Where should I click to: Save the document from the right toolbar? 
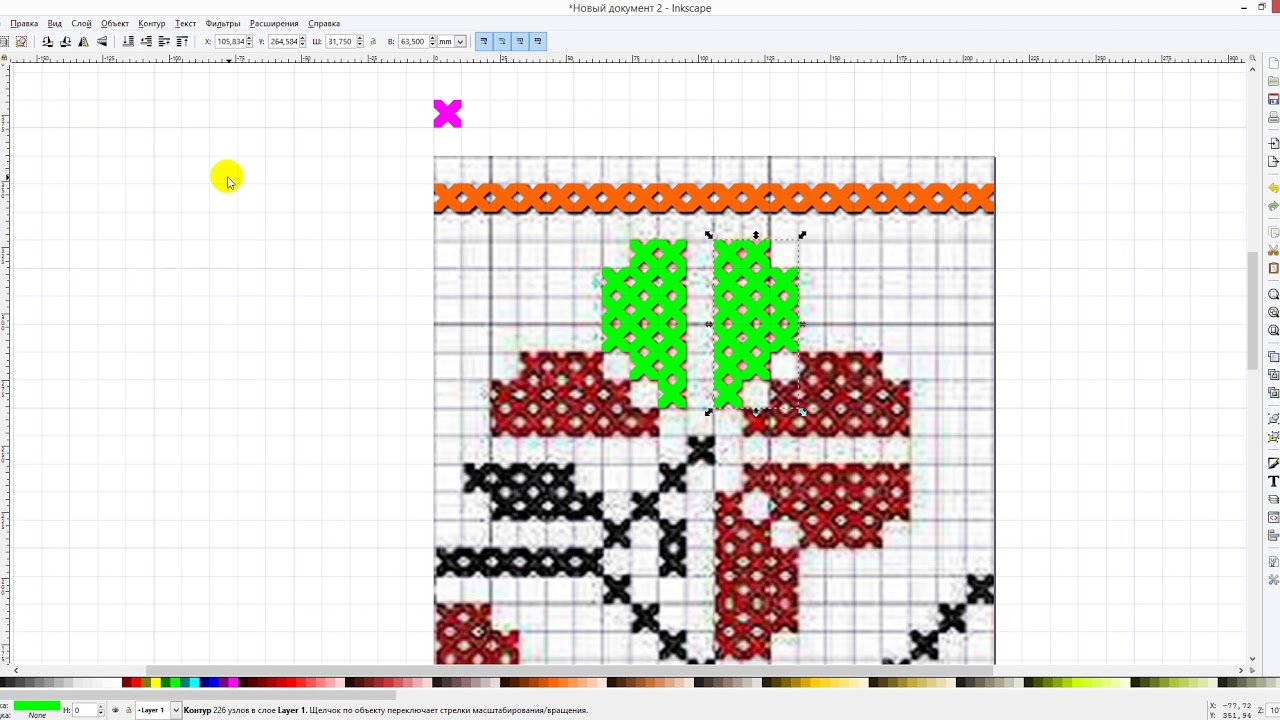coord(1273,99)
